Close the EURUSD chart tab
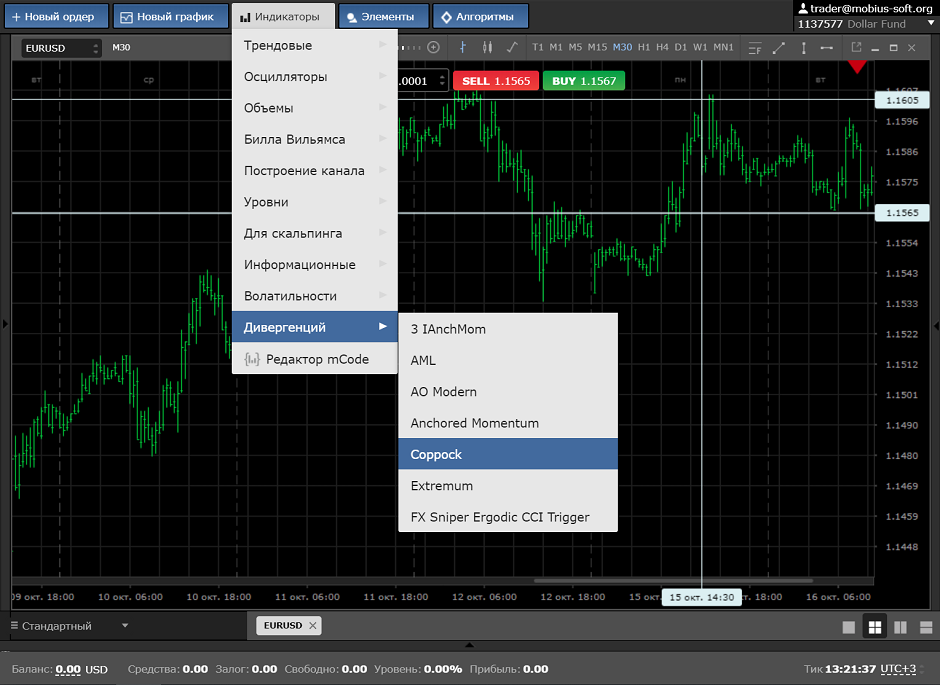 [x=312, y=626]
